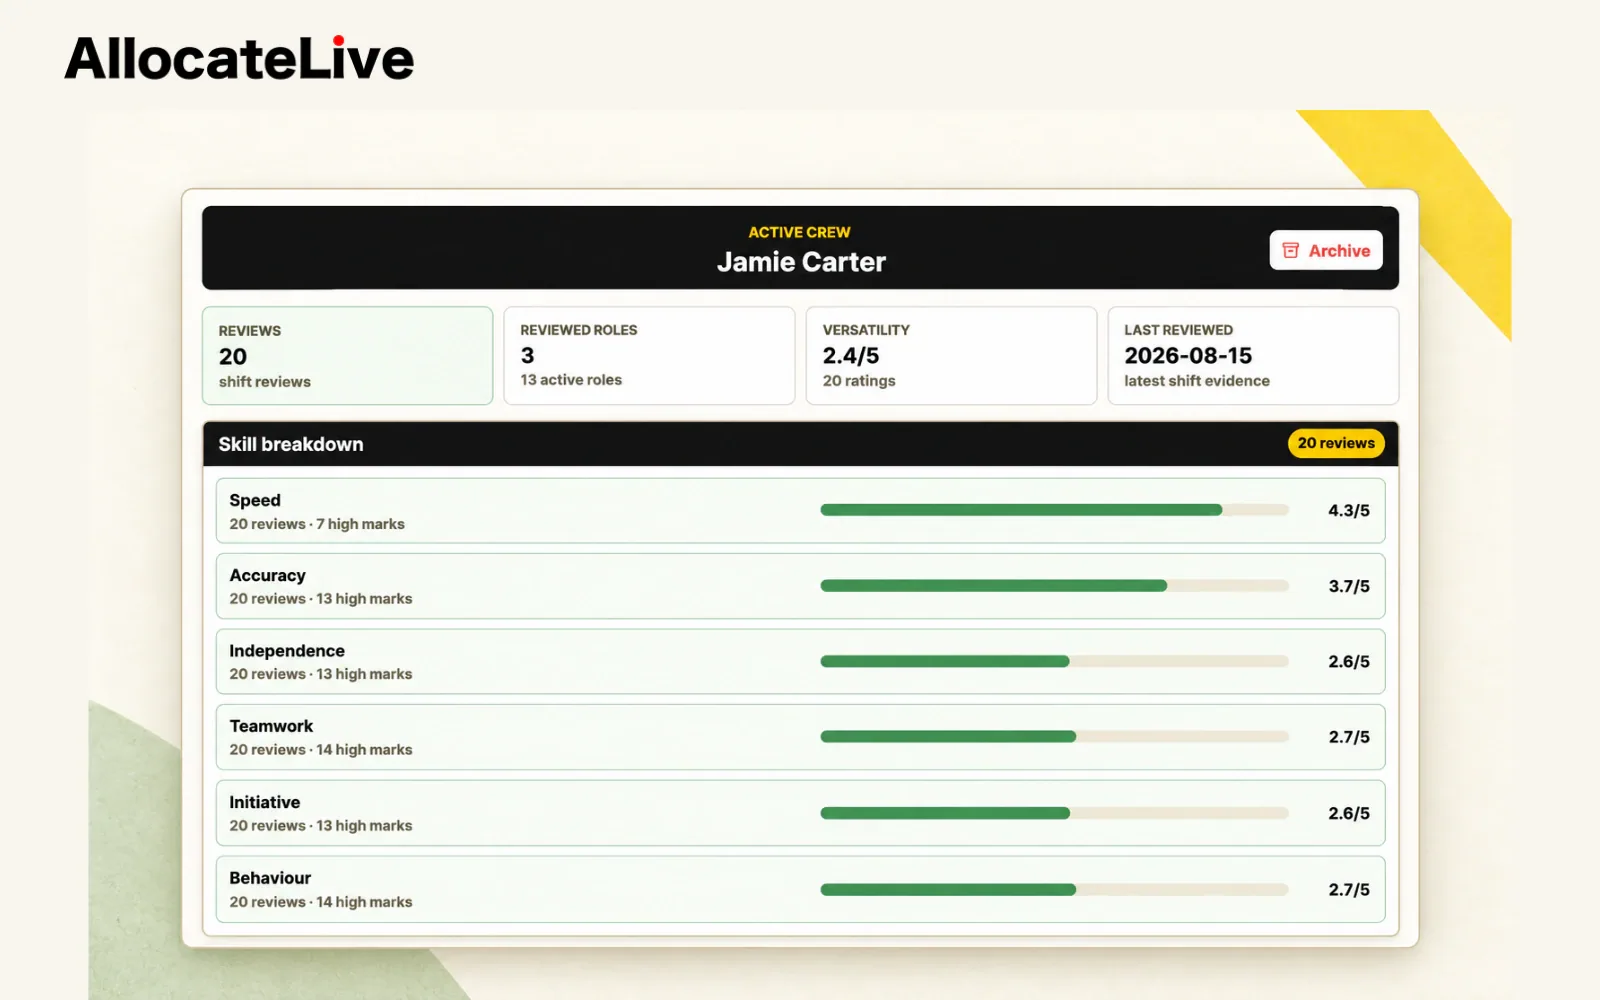Click the yellow 20 reviews badge
The height and width of the screenshot is (1000, 1600).
1336,443
